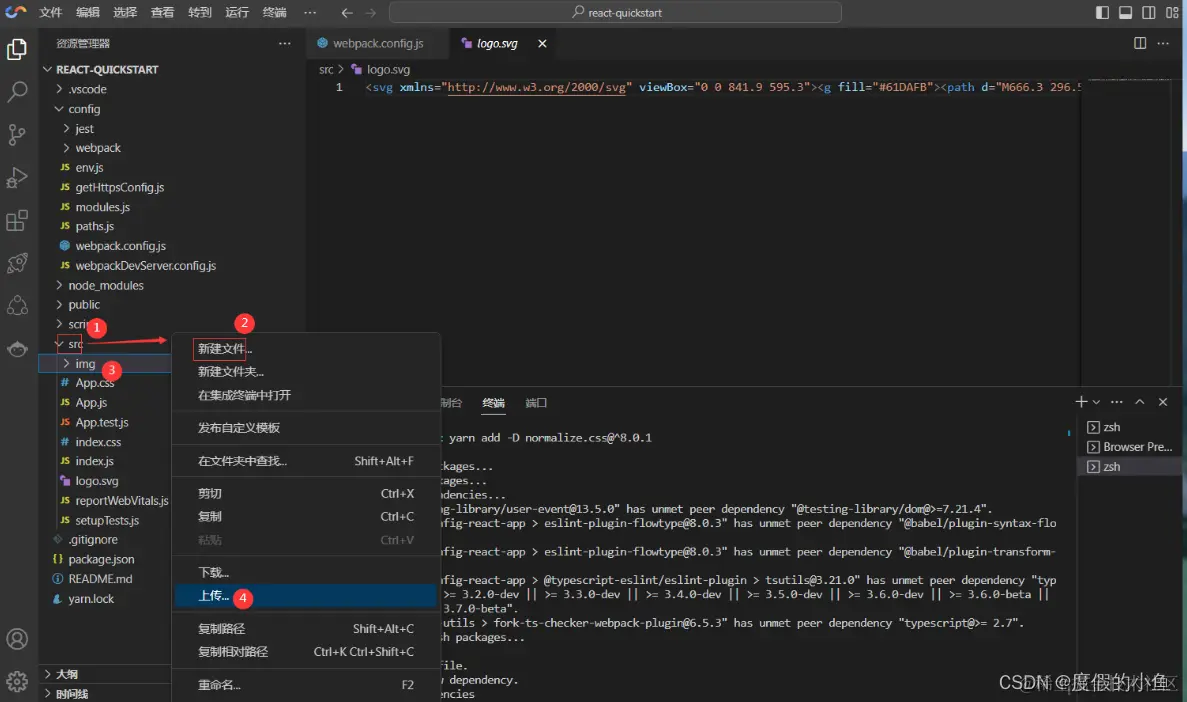
Task: Open editor more actions ellipsis
Action: [x=1163, y=43]
